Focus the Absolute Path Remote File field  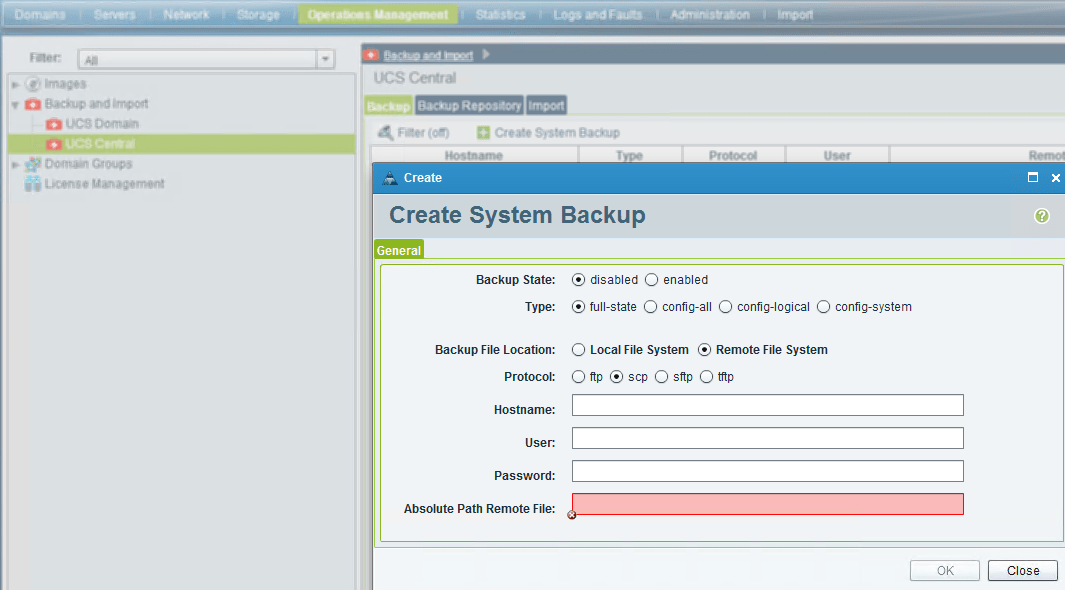768,504
